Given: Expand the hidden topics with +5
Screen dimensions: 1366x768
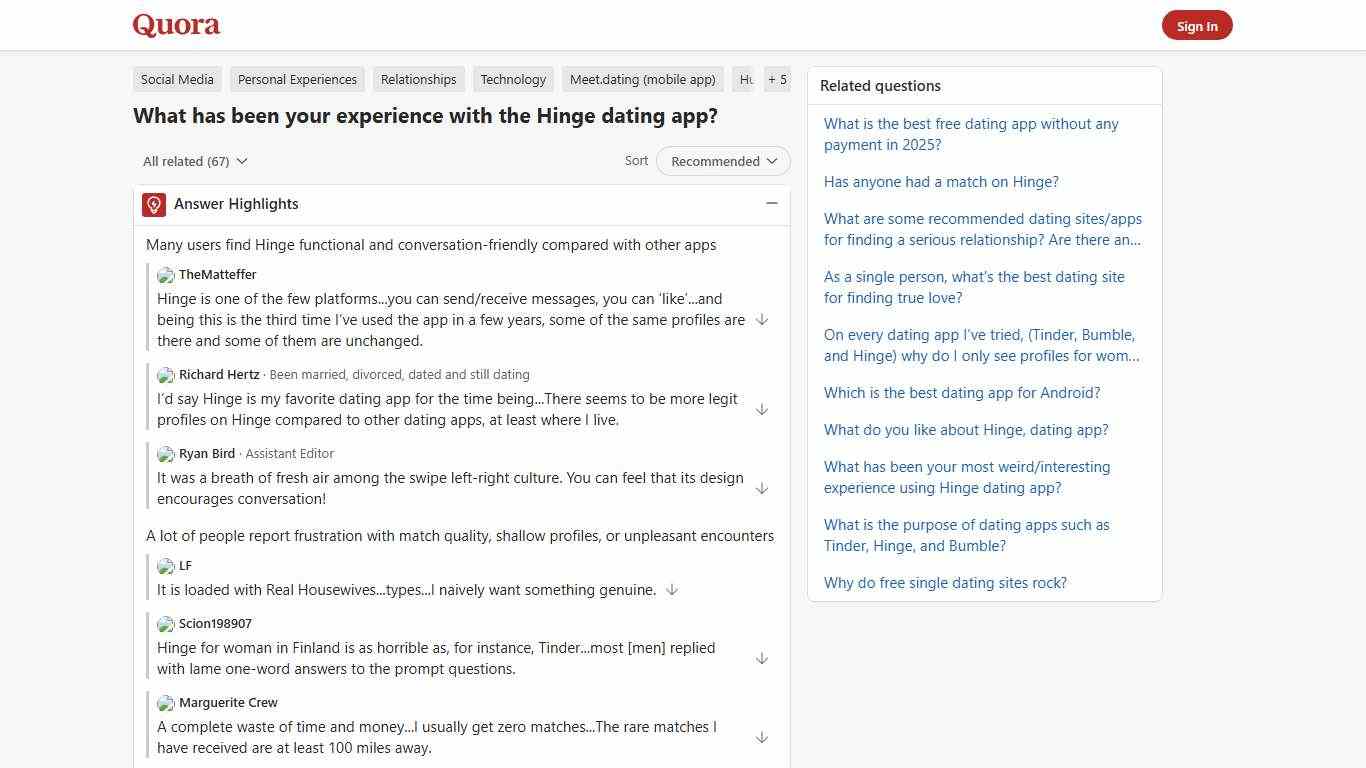Looking at the screenshot, I should click(x=777, y=79).
